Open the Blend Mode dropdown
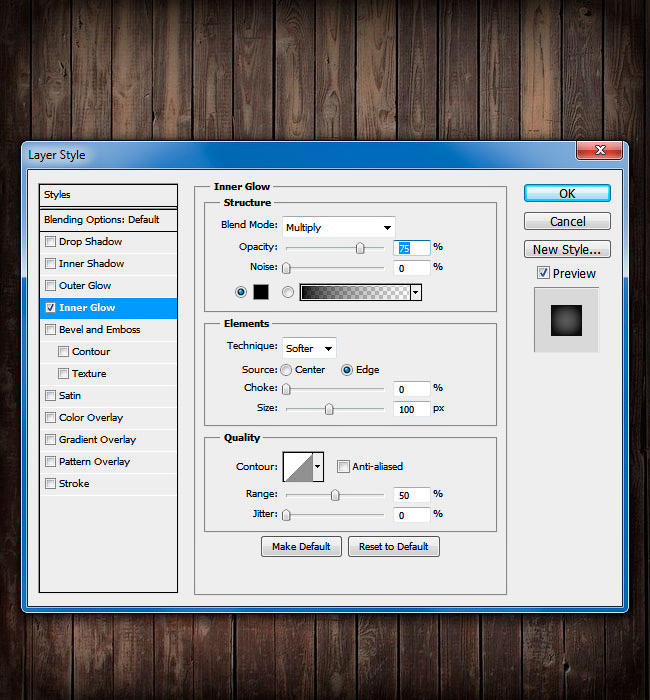The height and width of the screenshot is (700, 650). [x=339, y=227]
